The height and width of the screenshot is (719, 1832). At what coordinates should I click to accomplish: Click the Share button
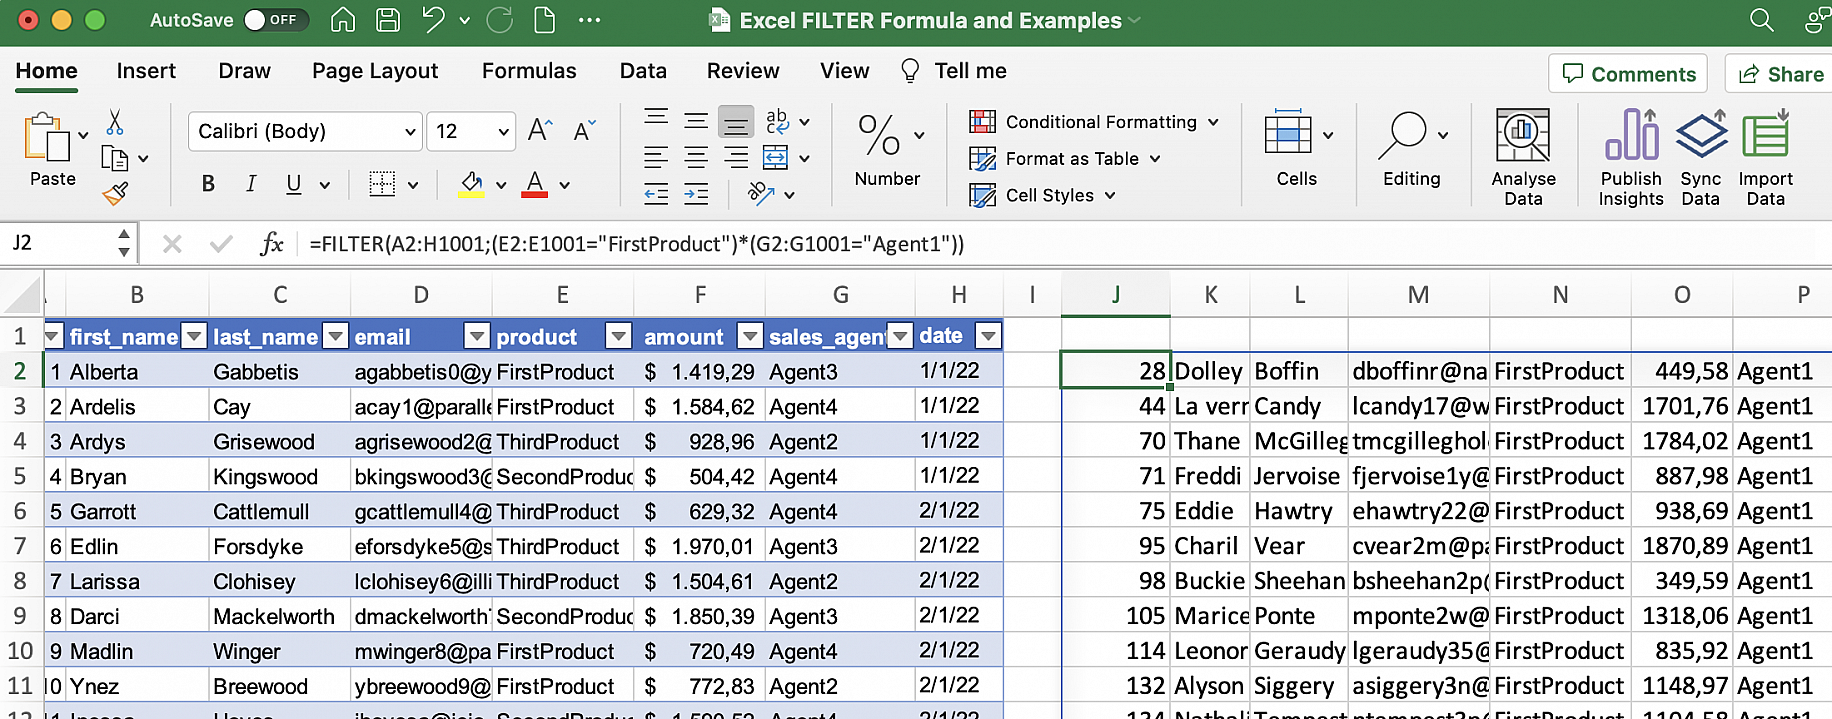(x=1781, y=74)
